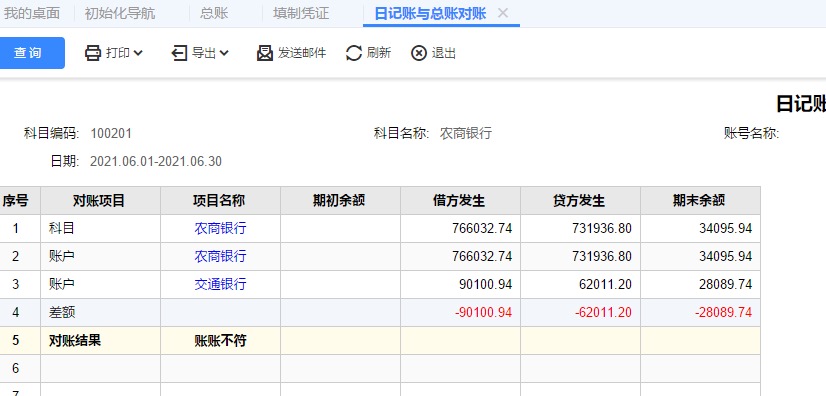This screenshot has height=396, width=826.
Task: Click the 62011.20 credit value
Action: (x=606, y=284)
